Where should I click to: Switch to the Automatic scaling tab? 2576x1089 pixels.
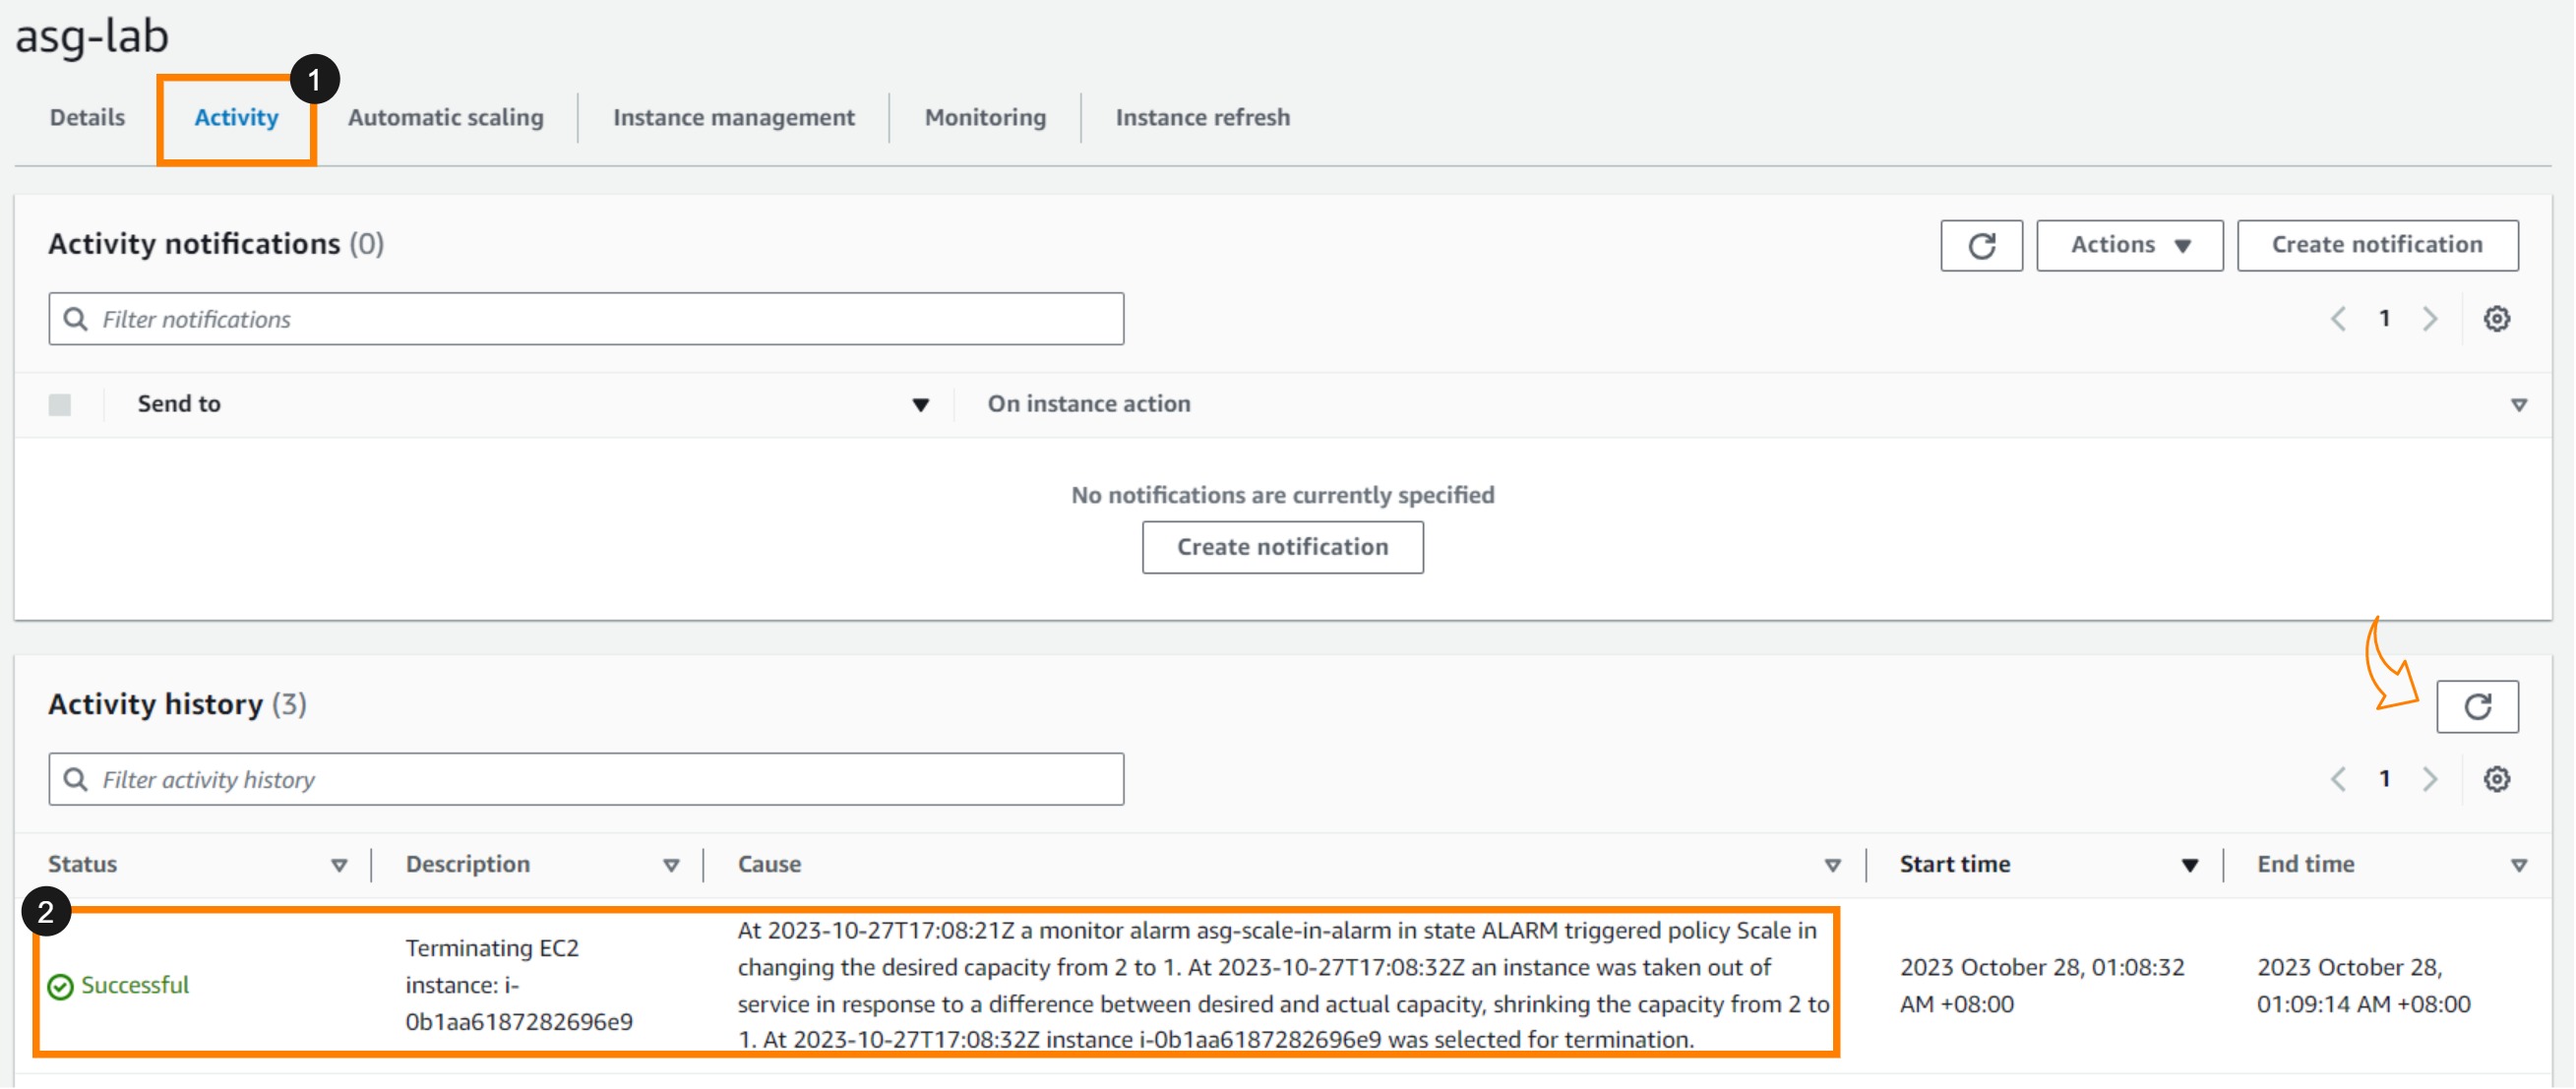point(445,118)
